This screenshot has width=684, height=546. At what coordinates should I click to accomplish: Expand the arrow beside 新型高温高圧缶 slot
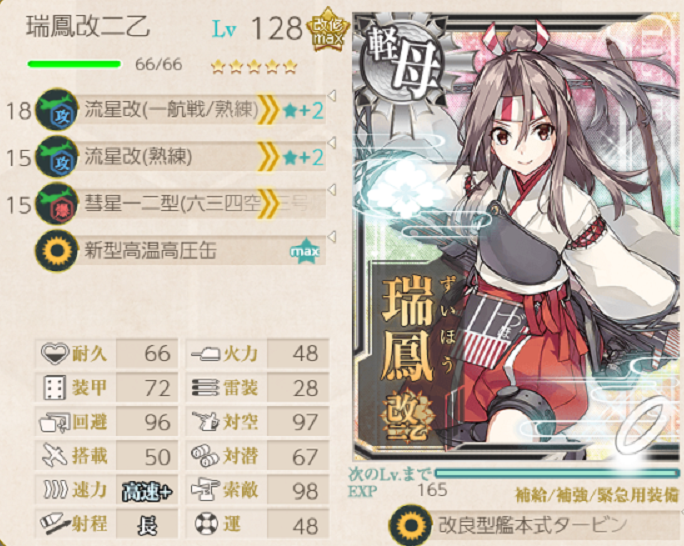(332, 237)
